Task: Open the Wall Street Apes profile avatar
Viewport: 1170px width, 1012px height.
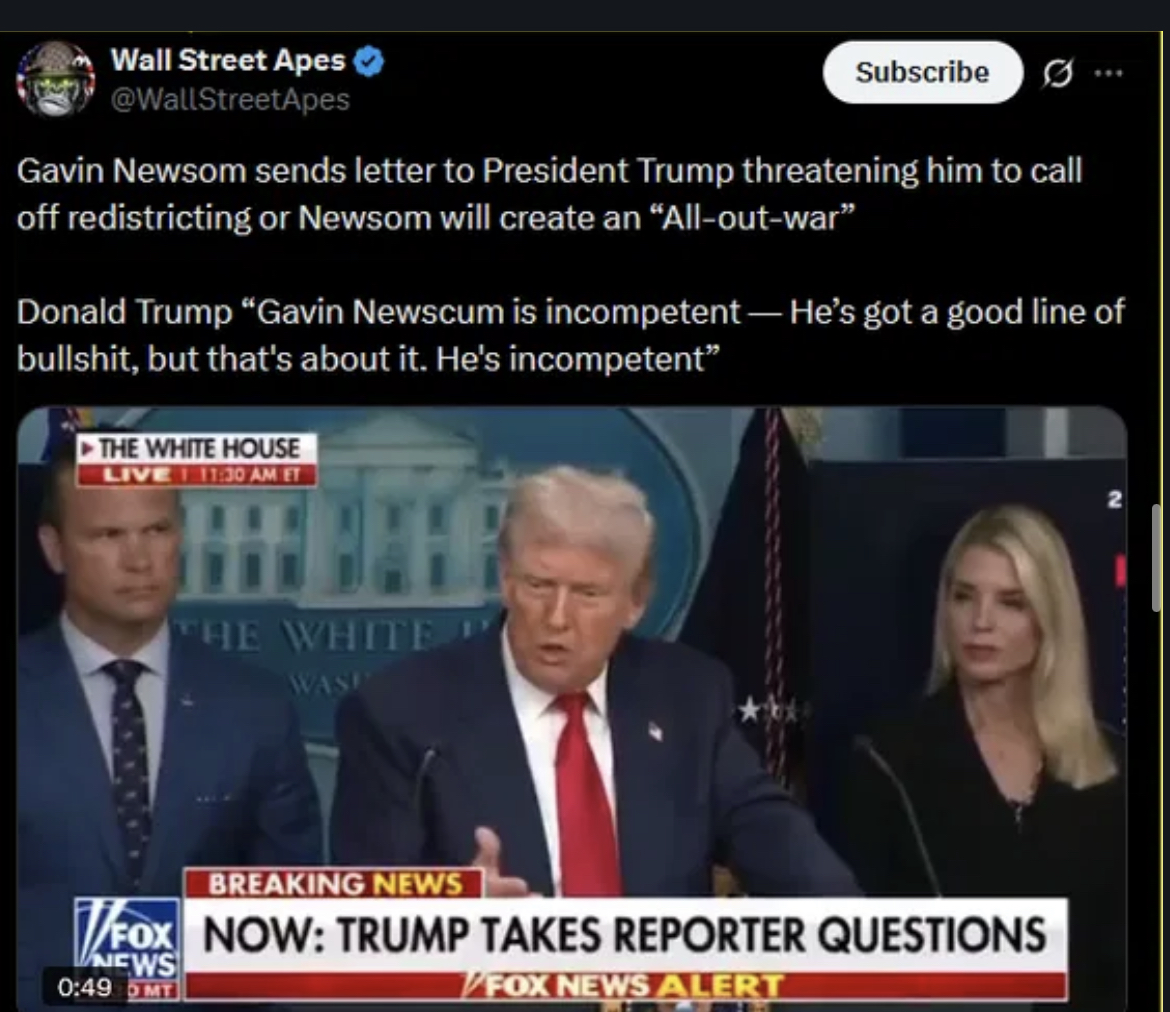Action: coord(56,79)
